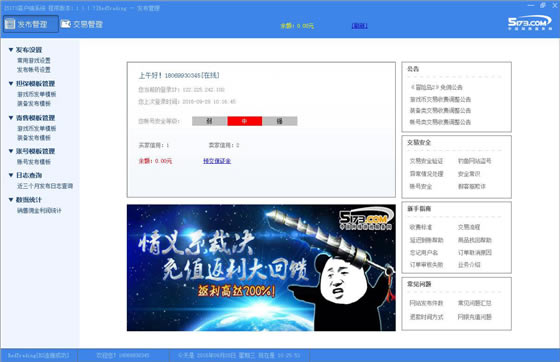Open the 假客服欺诈 link
The width and height of the screenshot is (560, 362).
(472, 186)
